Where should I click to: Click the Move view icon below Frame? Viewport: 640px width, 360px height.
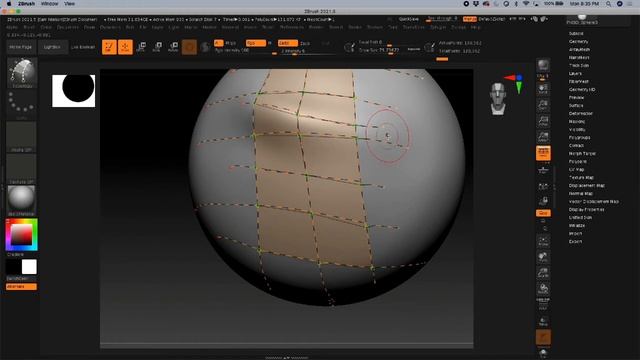(543, 257)
